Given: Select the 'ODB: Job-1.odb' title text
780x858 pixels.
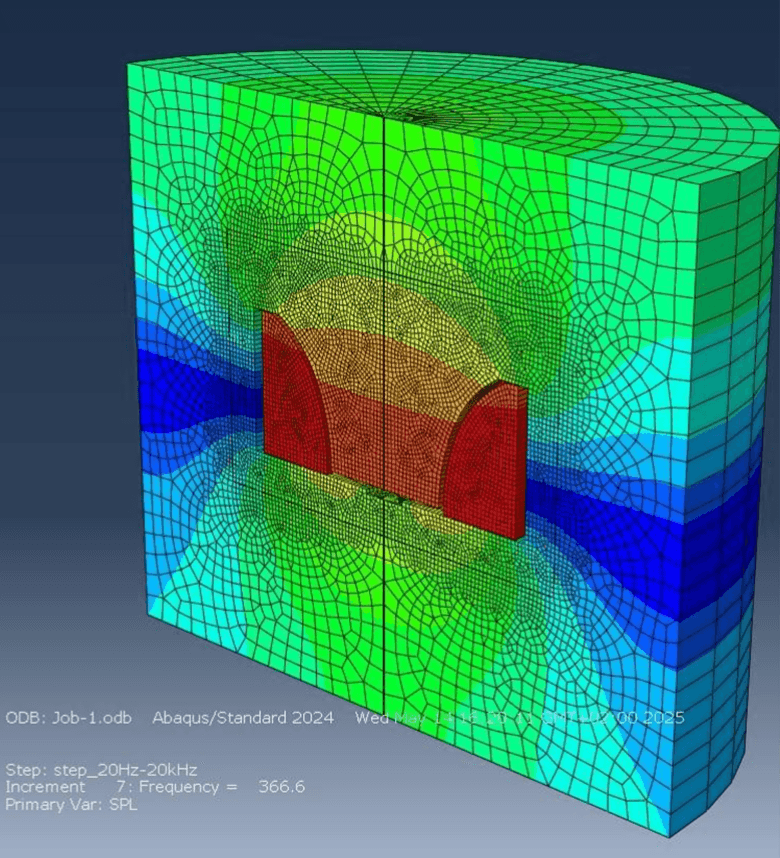Looking at the screenshot, I should [x=68, y=717].
